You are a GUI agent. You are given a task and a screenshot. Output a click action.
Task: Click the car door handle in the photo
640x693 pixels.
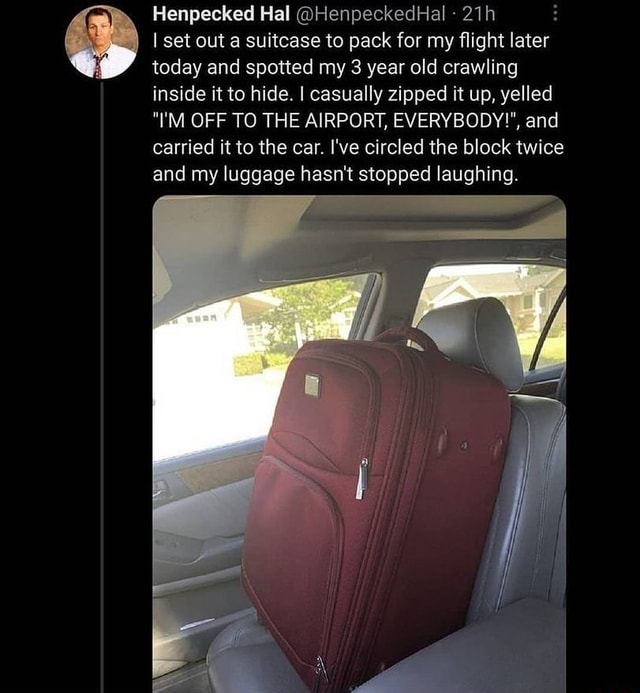click(x=160, y=489)
